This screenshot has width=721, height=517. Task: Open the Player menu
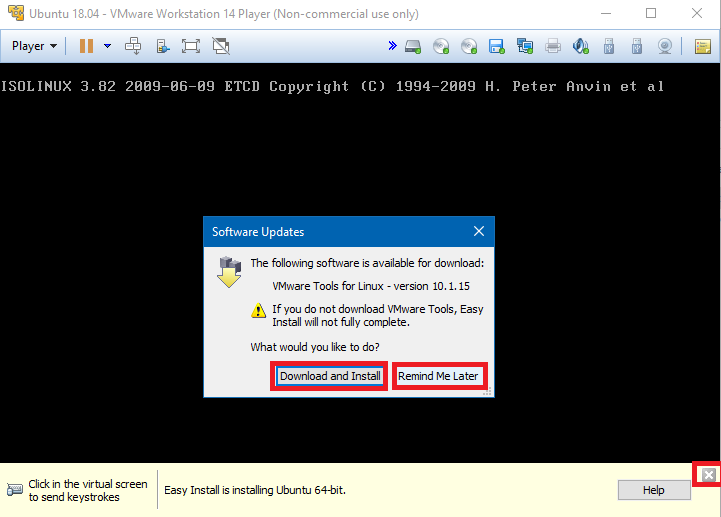[x=34, y=46]
